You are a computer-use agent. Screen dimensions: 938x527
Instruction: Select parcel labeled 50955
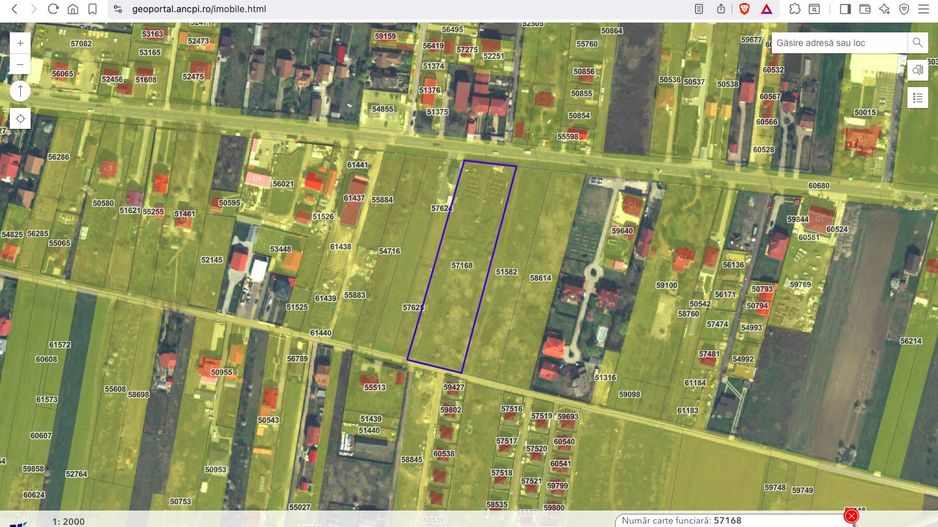(221, 372)
